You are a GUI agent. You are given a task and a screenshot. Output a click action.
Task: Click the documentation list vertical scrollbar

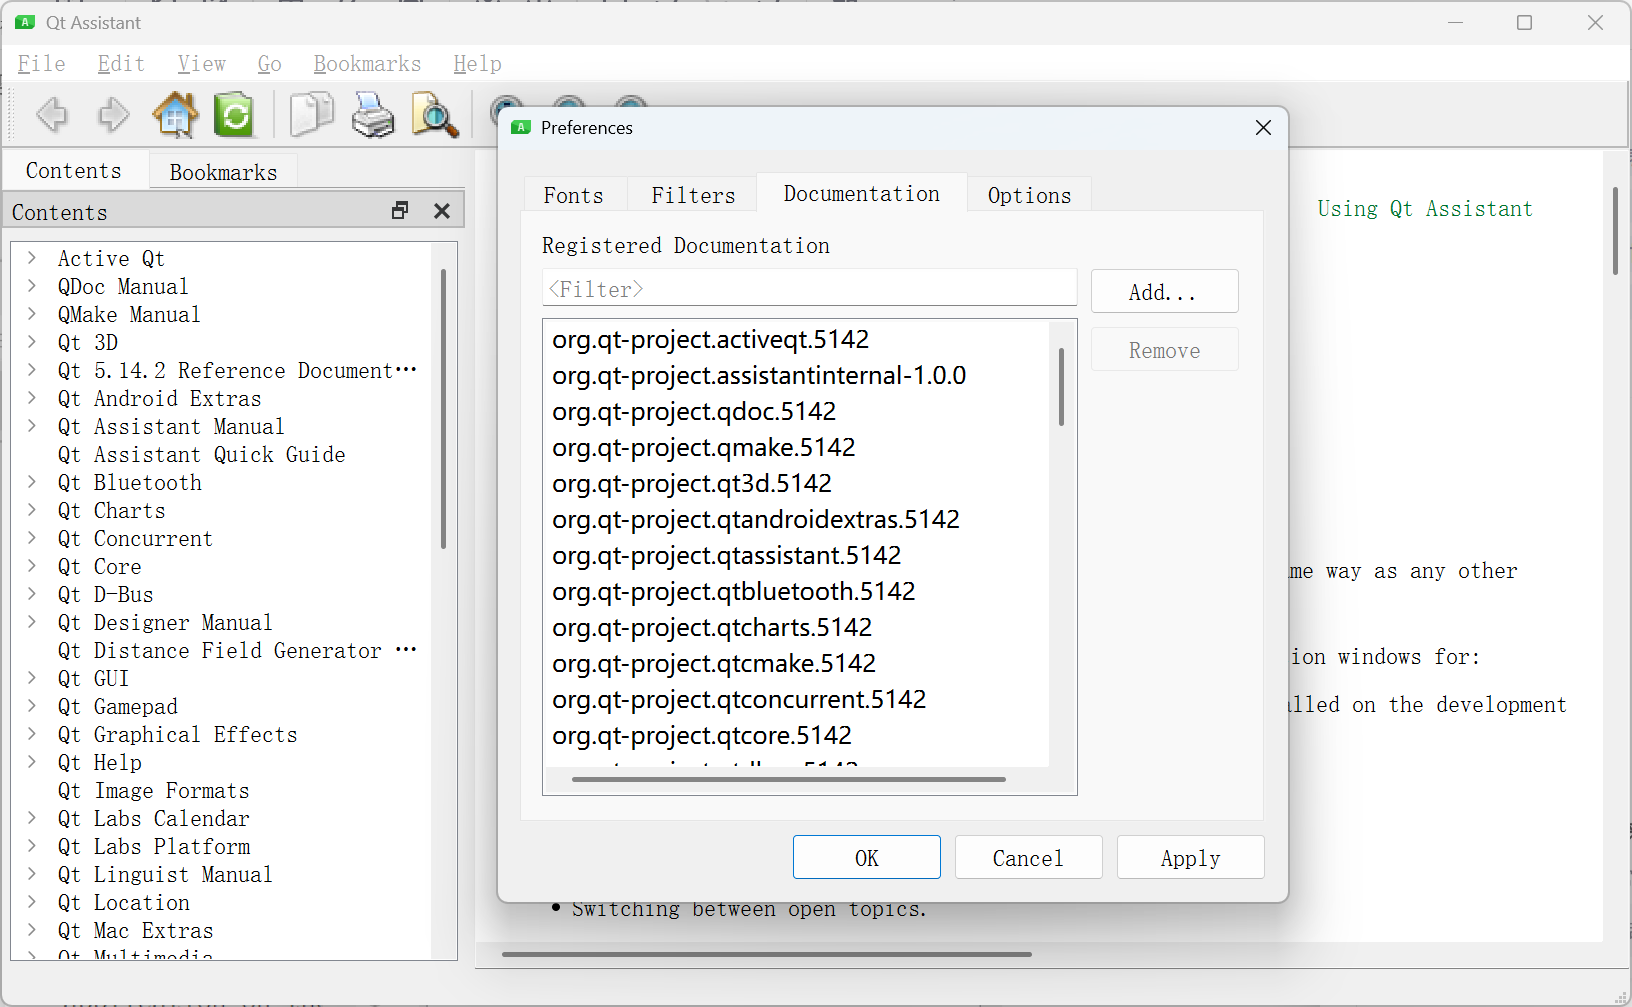pos(1061,387)
